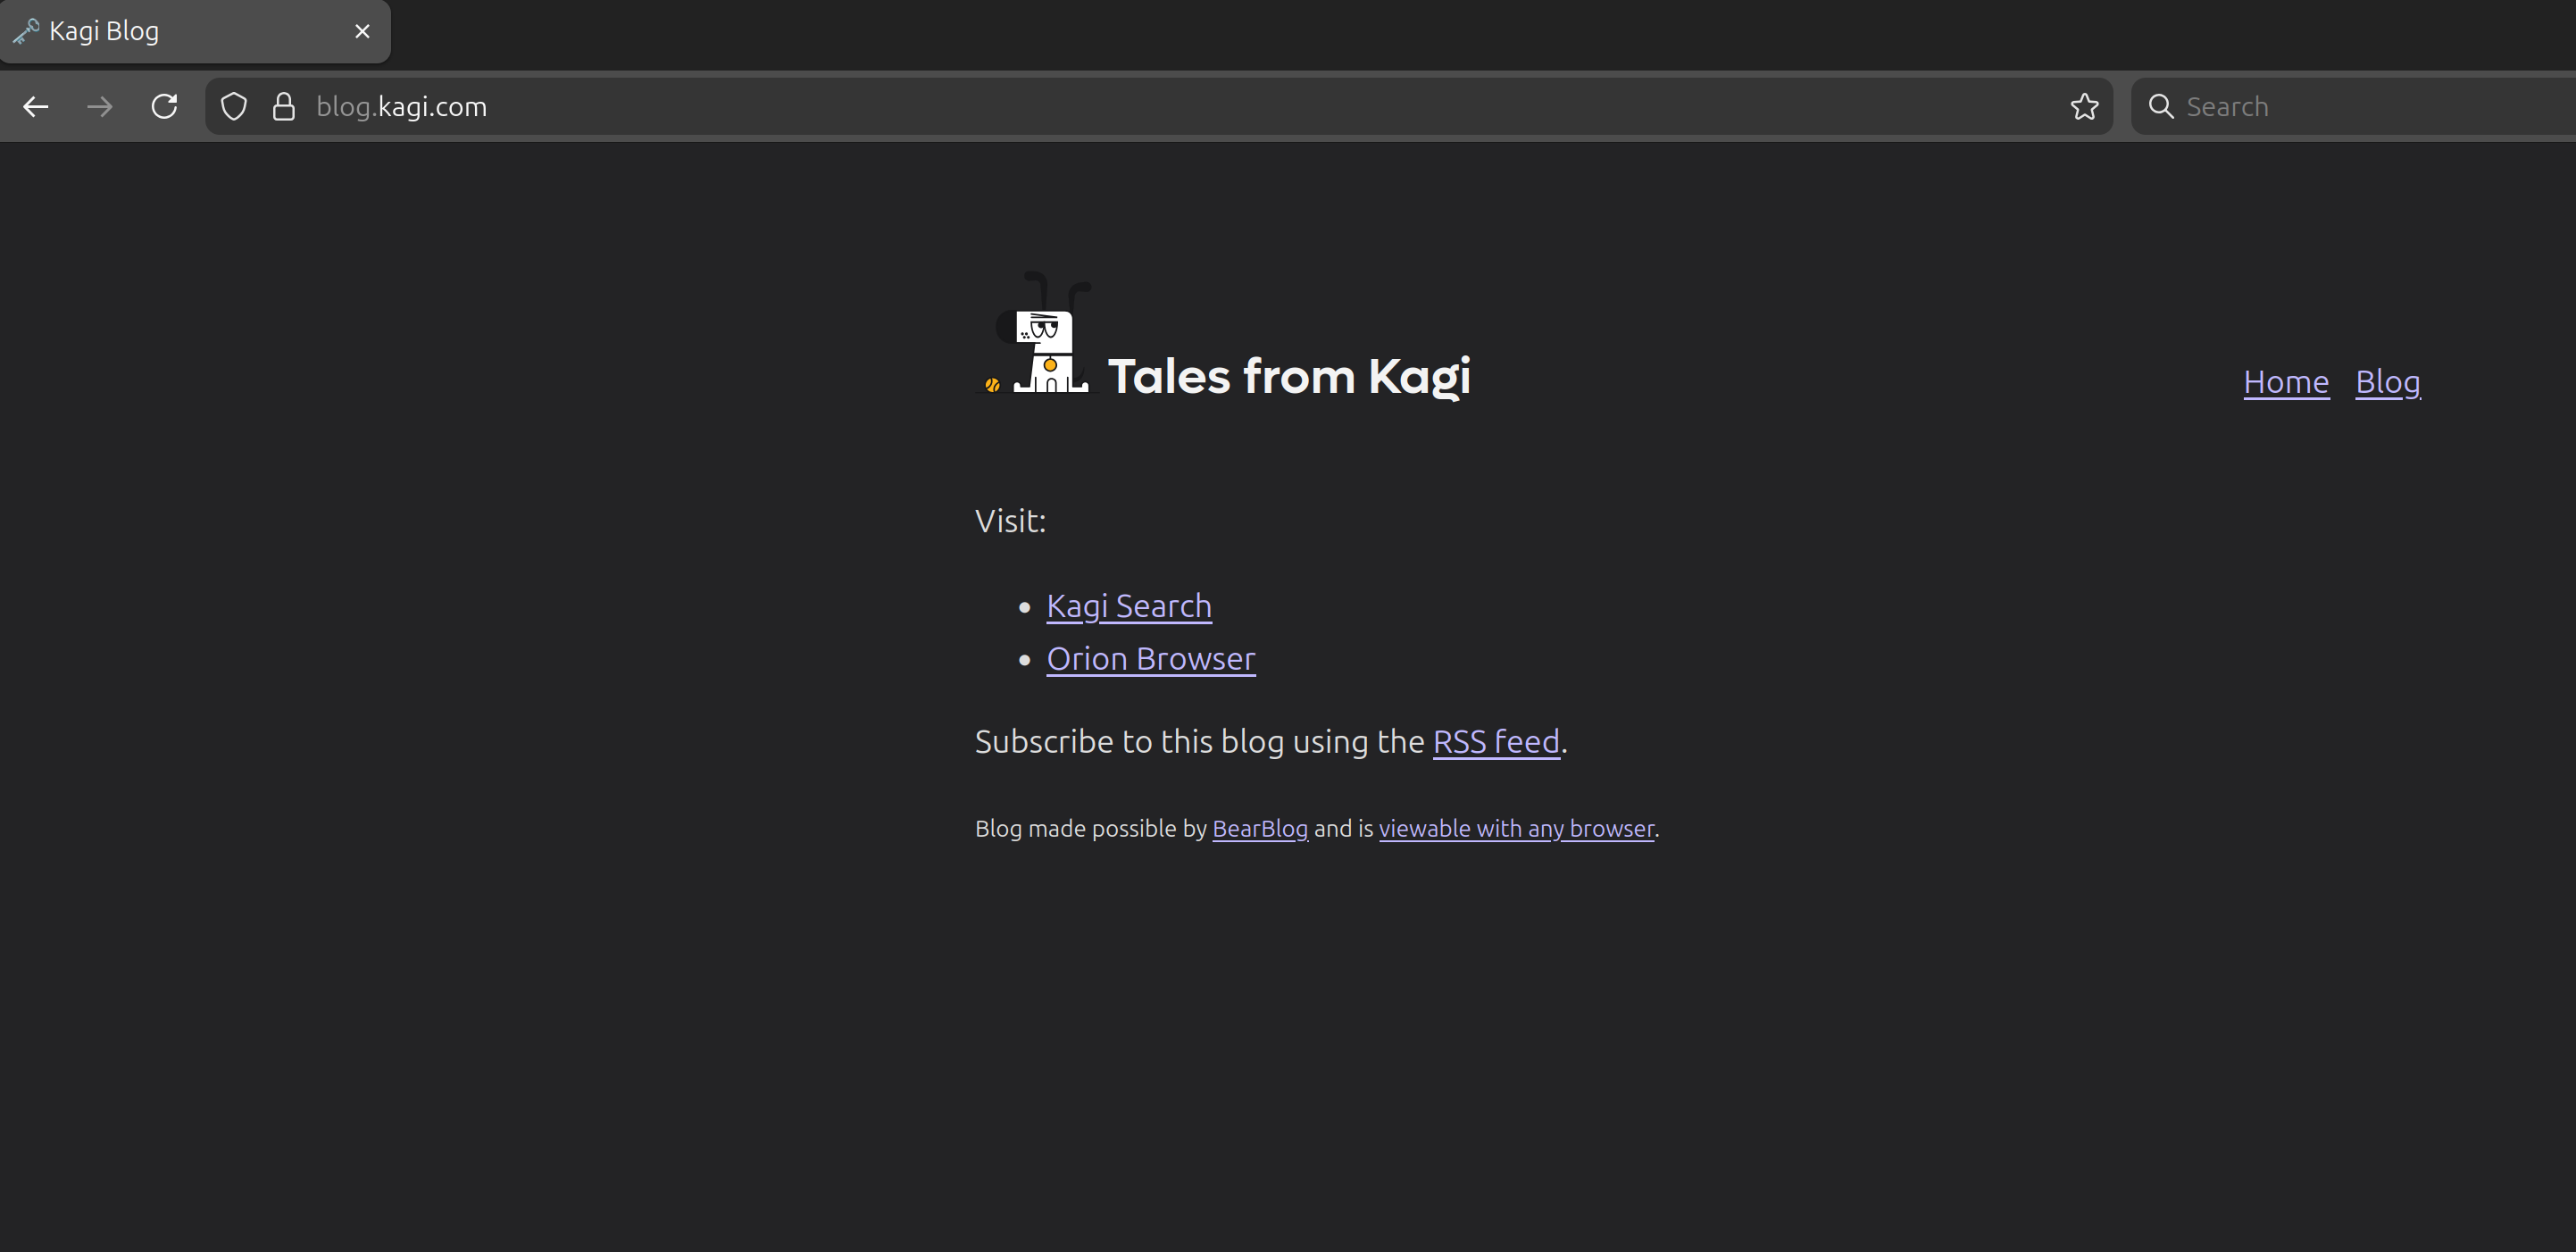Click the back navigation arrow

click(36, 106)
